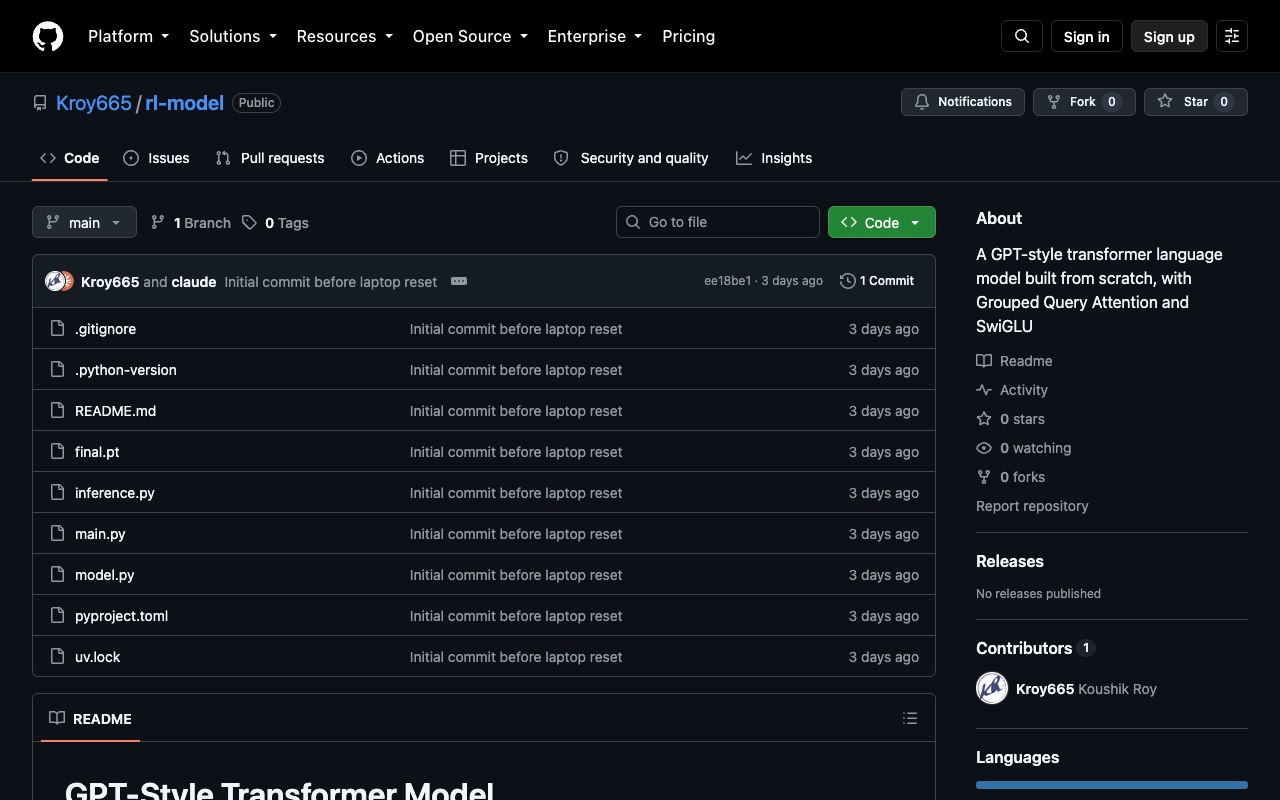Open the README outline list icon
The height and width of the screenshot is (800, 1280).
point(910,718)
